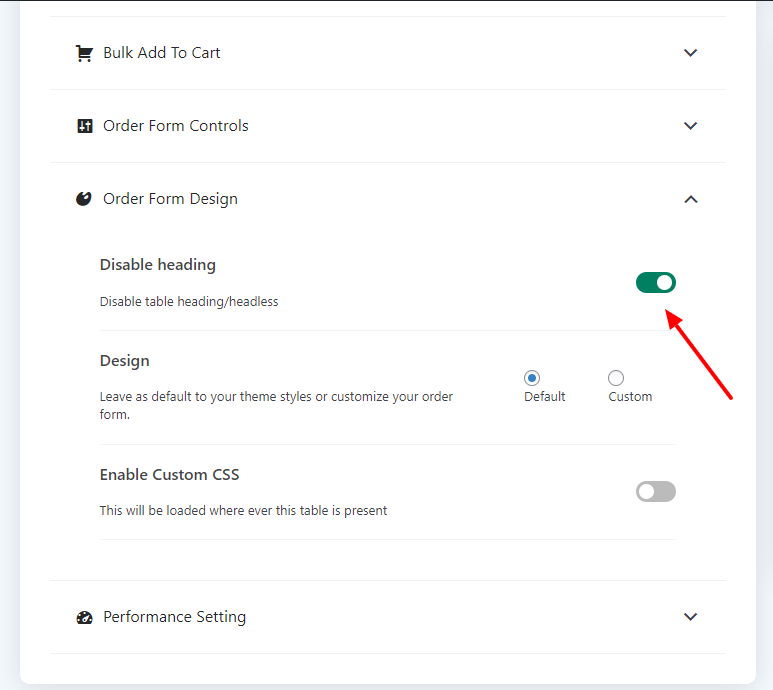Screen dimensions: 773x690
Task: Click the Order Form Design palette icon
Action: (84, 199)
